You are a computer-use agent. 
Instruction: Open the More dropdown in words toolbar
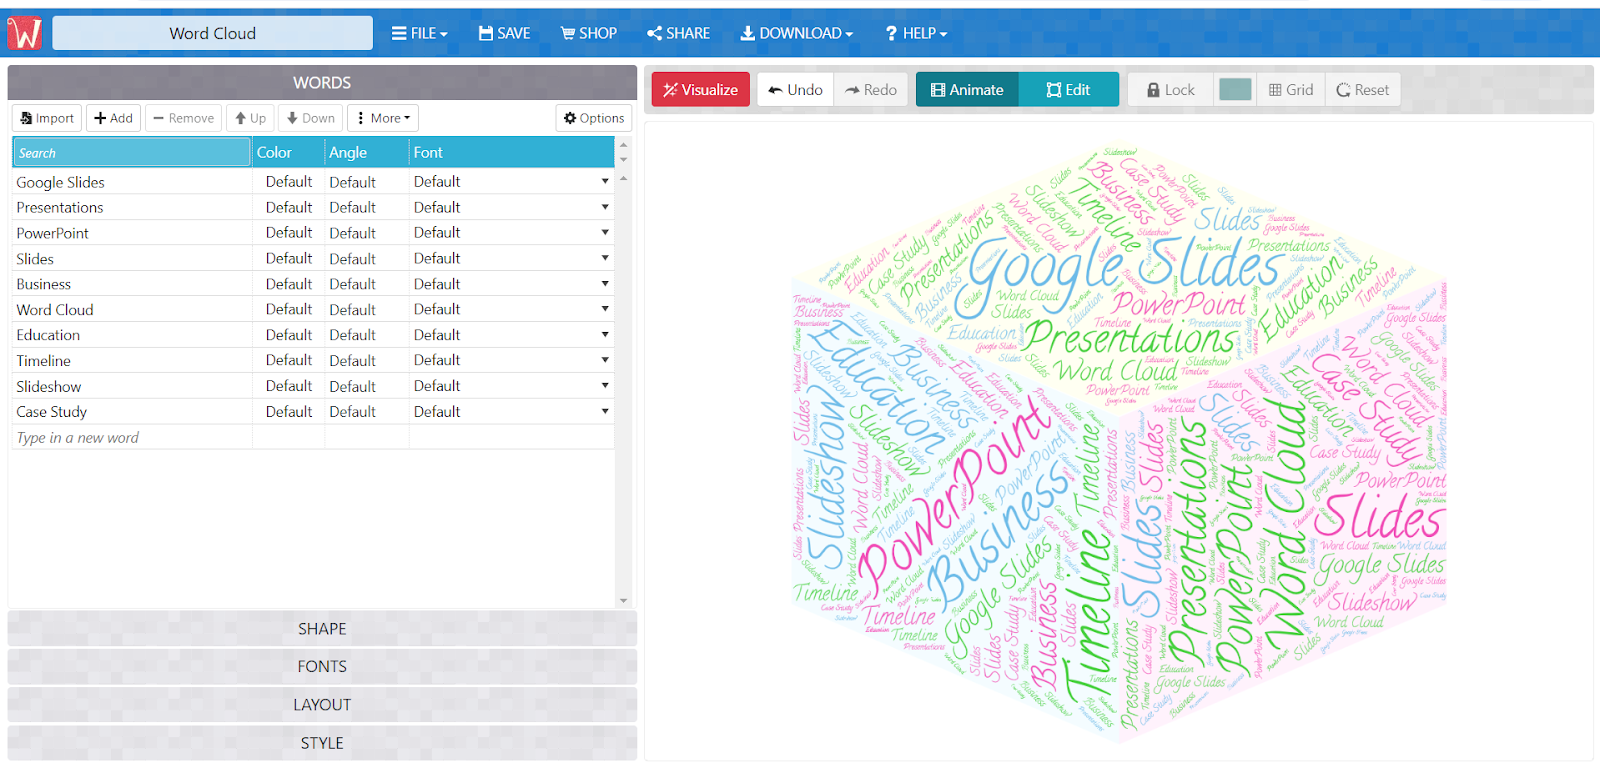(x=383, y=118)
